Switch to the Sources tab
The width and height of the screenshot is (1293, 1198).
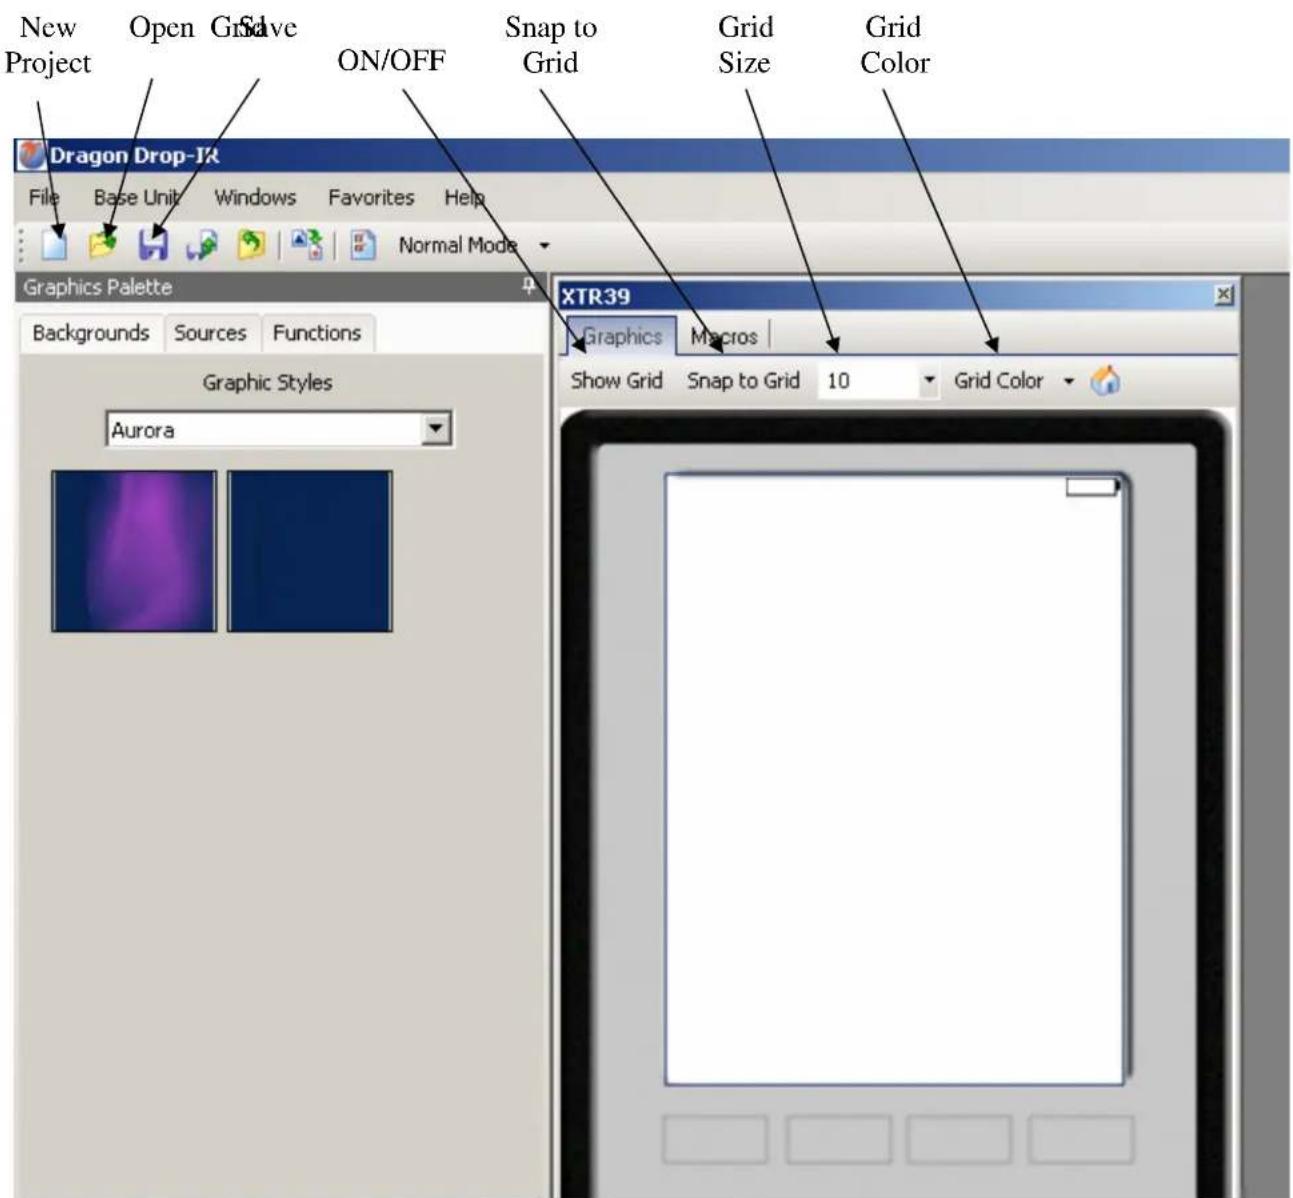click(210, 333)
